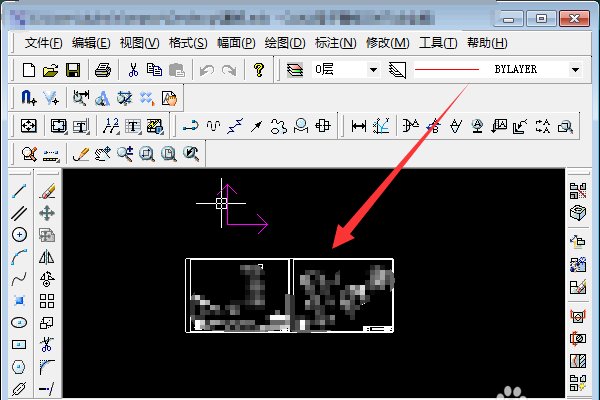The height and width of the screenshot is (400, 600).
Task: Click the Eraser delete tool
Action: click(46, 191)
